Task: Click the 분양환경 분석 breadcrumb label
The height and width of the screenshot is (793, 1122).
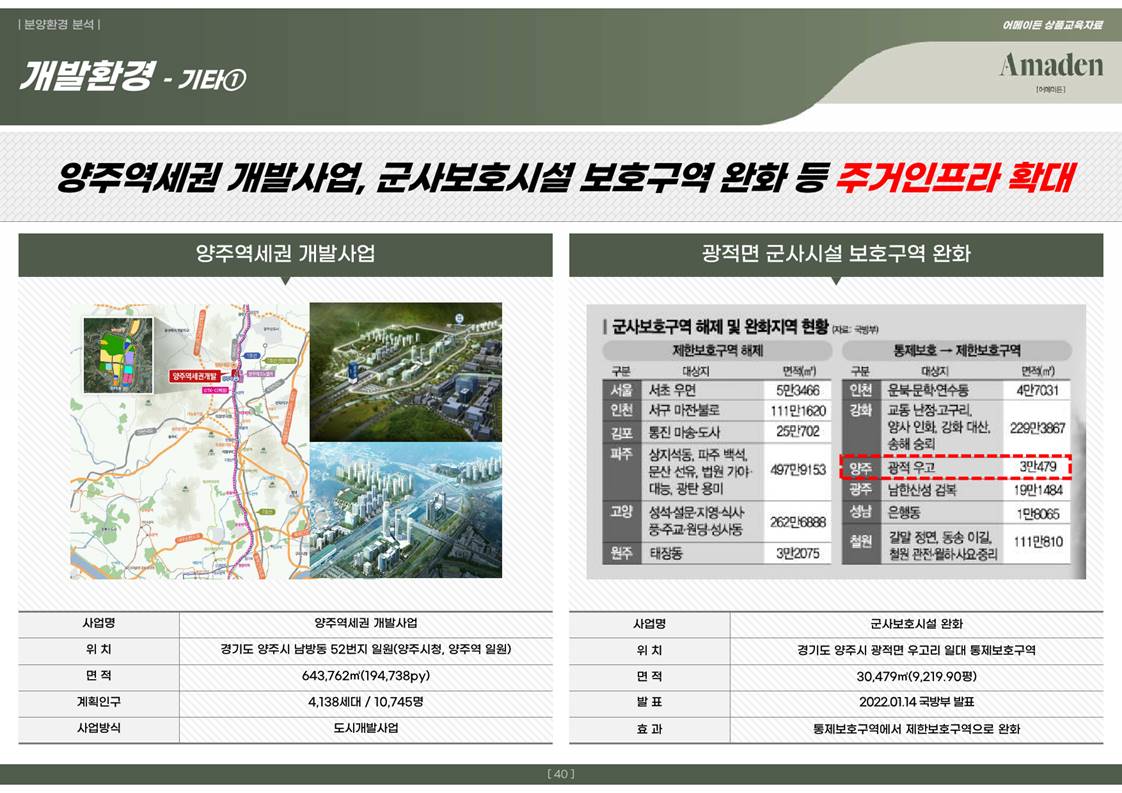Action: [x=60, y=24]
